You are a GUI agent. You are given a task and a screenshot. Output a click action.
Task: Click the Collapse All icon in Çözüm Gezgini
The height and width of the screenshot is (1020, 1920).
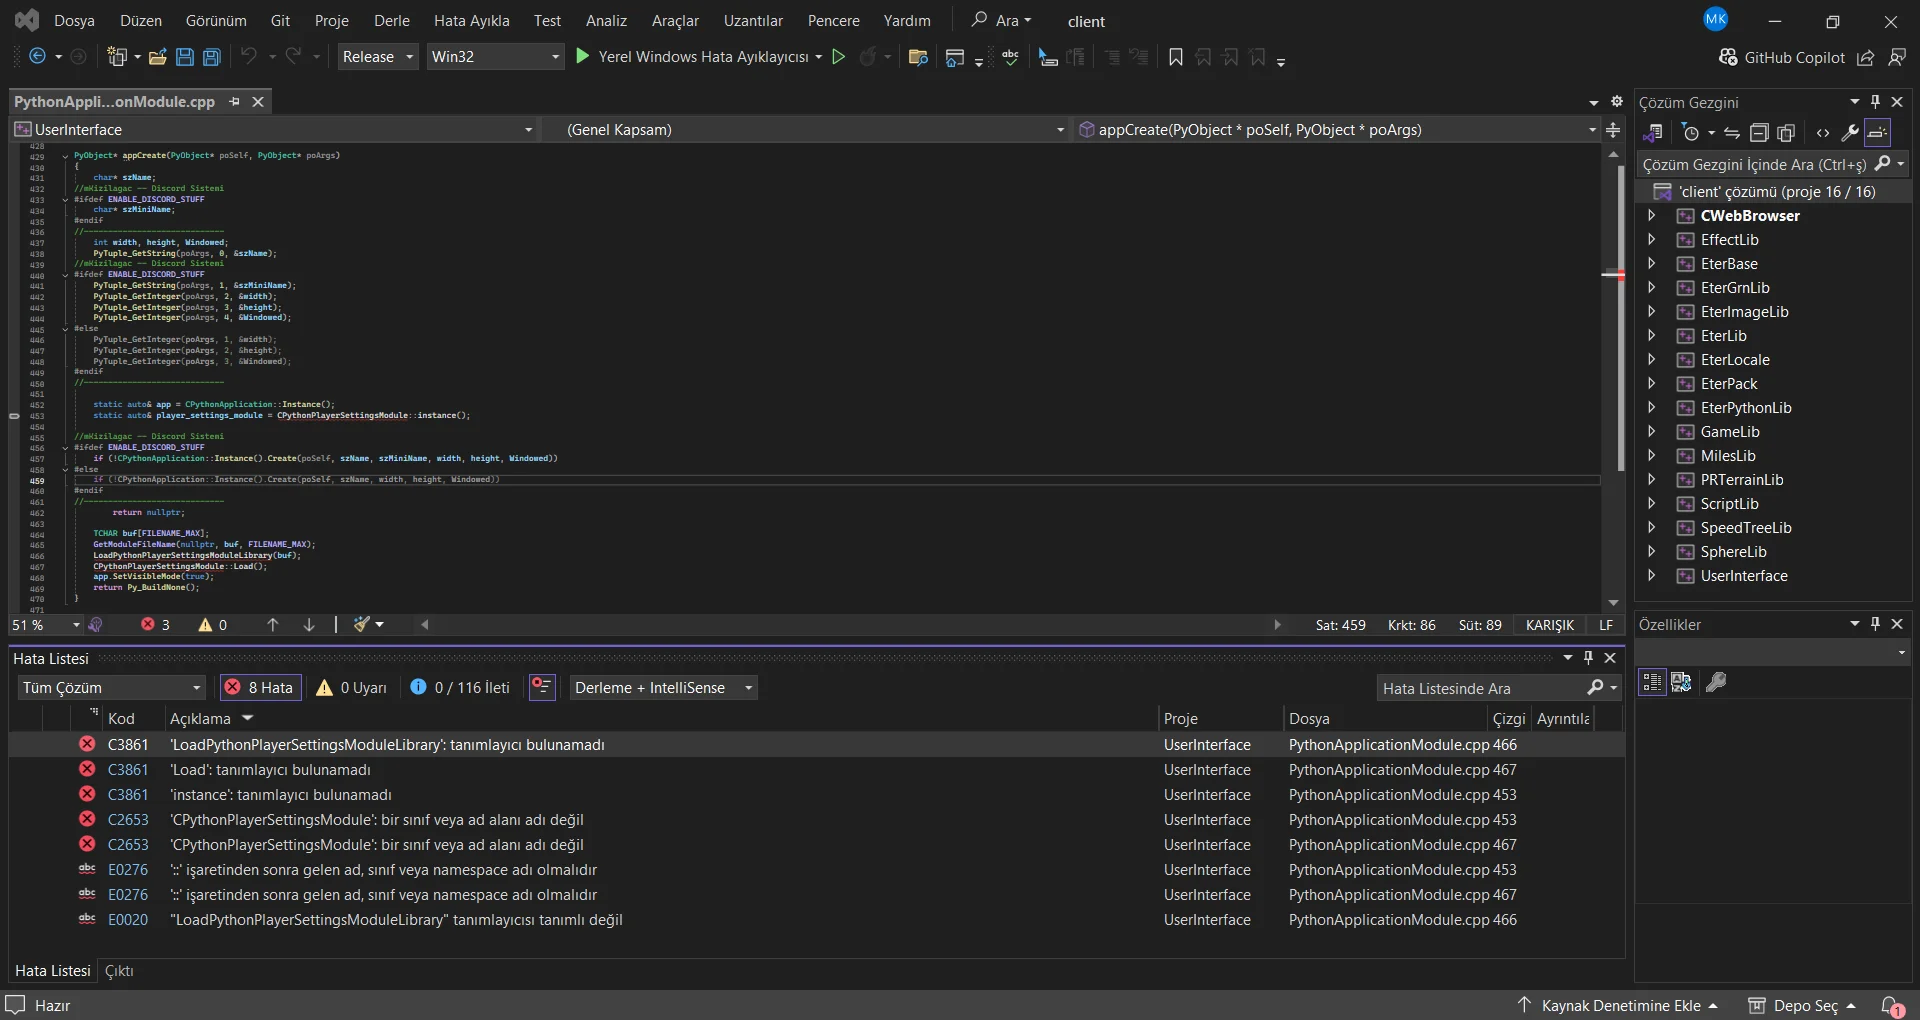coord(1759,133)
